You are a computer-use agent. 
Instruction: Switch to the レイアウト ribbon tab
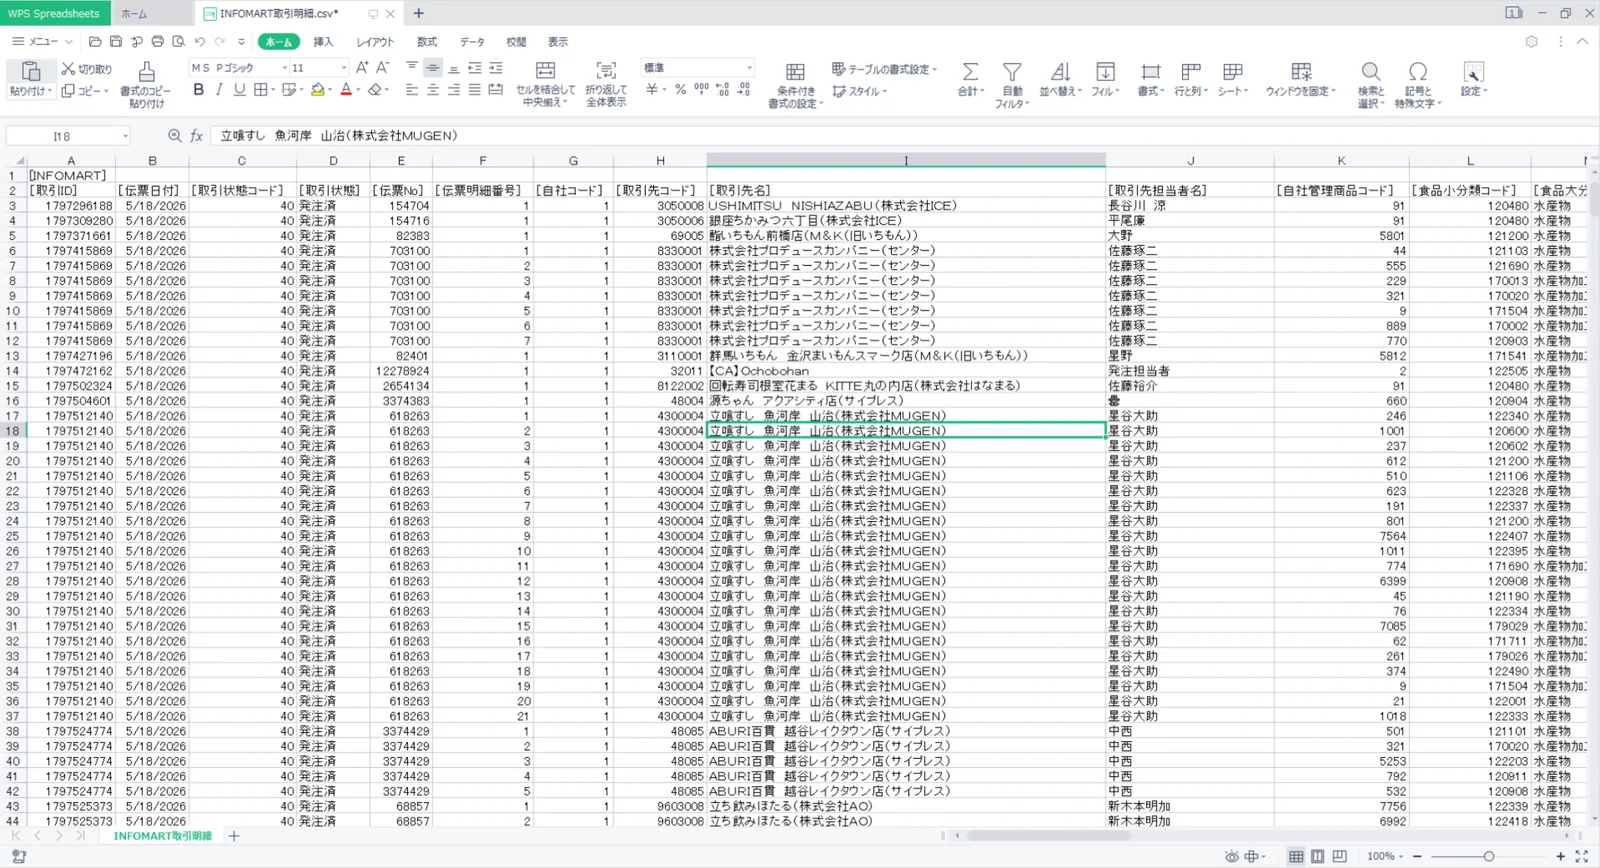pyautogui.click(x=375, y=42)
